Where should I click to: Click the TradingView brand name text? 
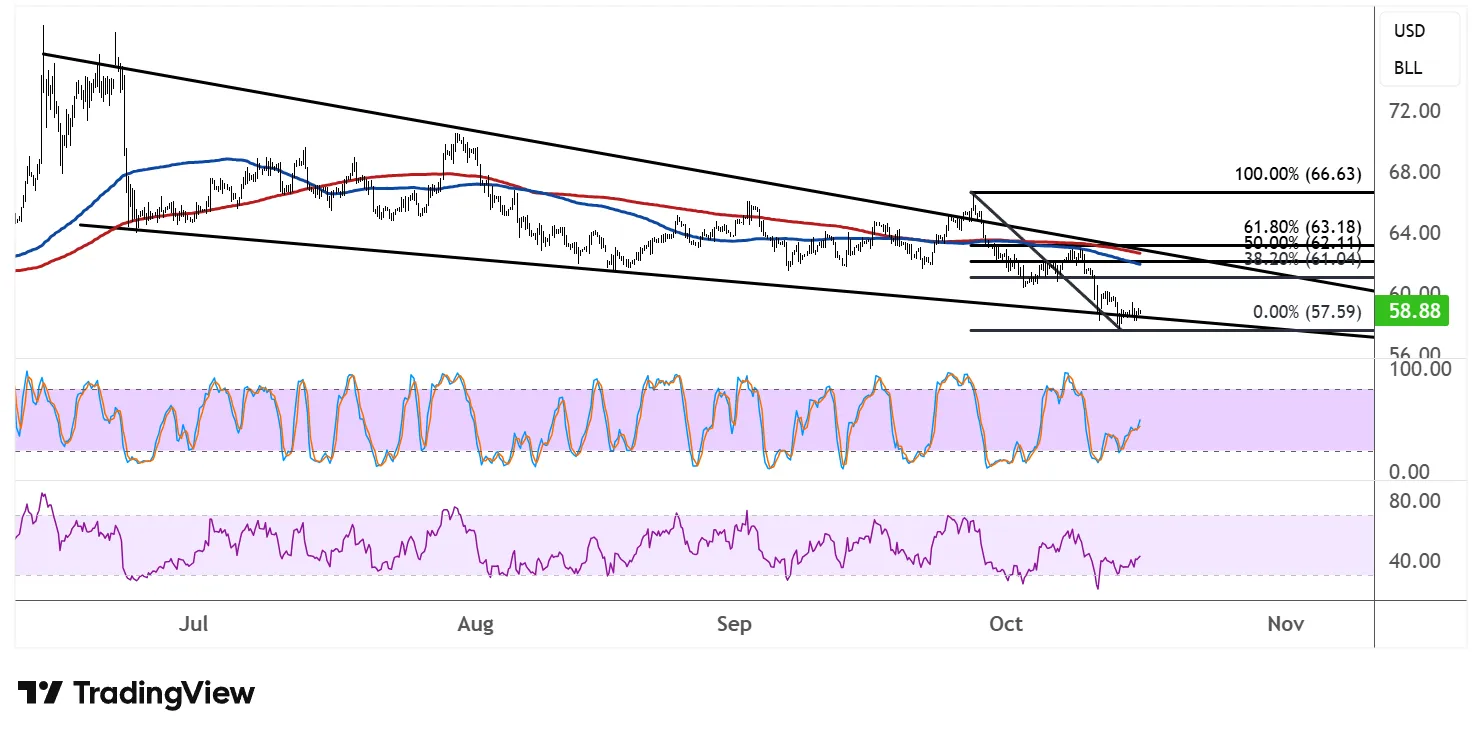165,693
